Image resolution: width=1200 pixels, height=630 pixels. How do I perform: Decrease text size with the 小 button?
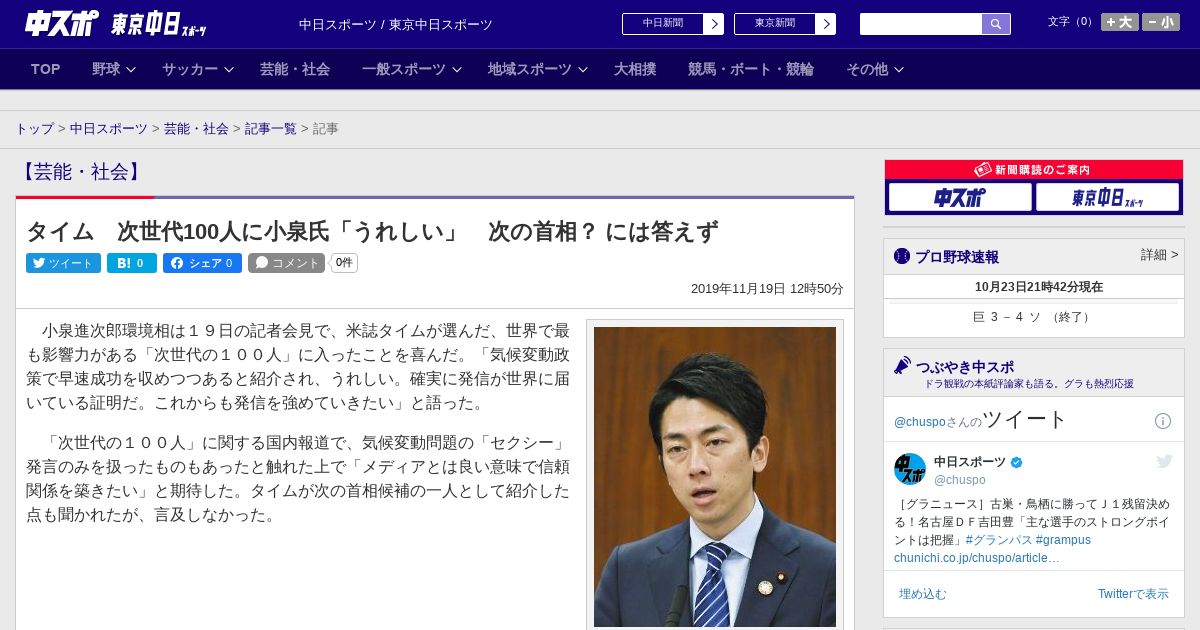[1161, 22]
